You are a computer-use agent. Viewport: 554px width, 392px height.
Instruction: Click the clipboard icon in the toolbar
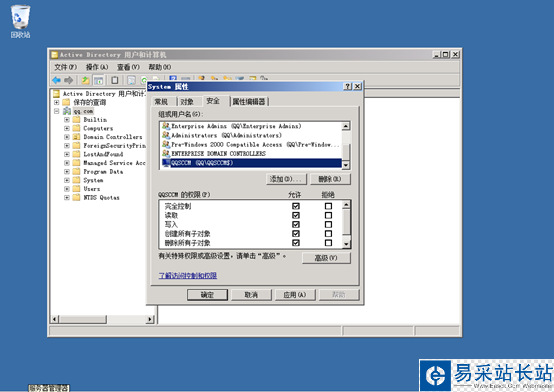[115, 80]
